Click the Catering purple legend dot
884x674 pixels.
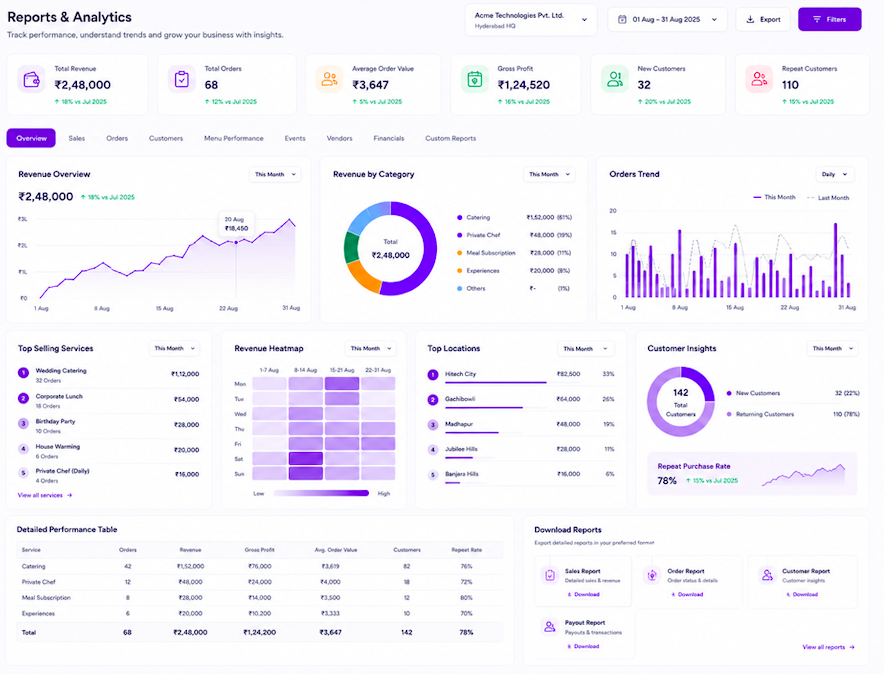pyautogui.click(x=460, y=218)
